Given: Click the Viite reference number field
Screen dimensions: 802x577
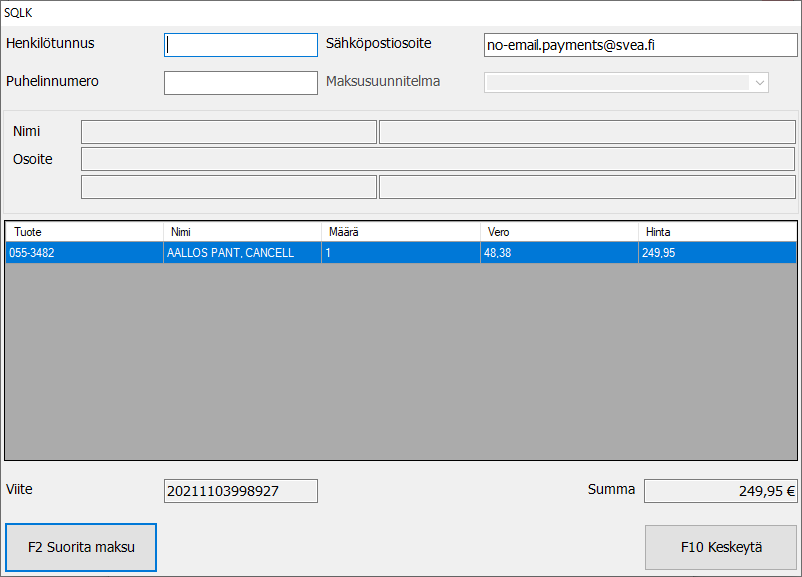Looking at the screenshot, I should click(x=240, y=491).
